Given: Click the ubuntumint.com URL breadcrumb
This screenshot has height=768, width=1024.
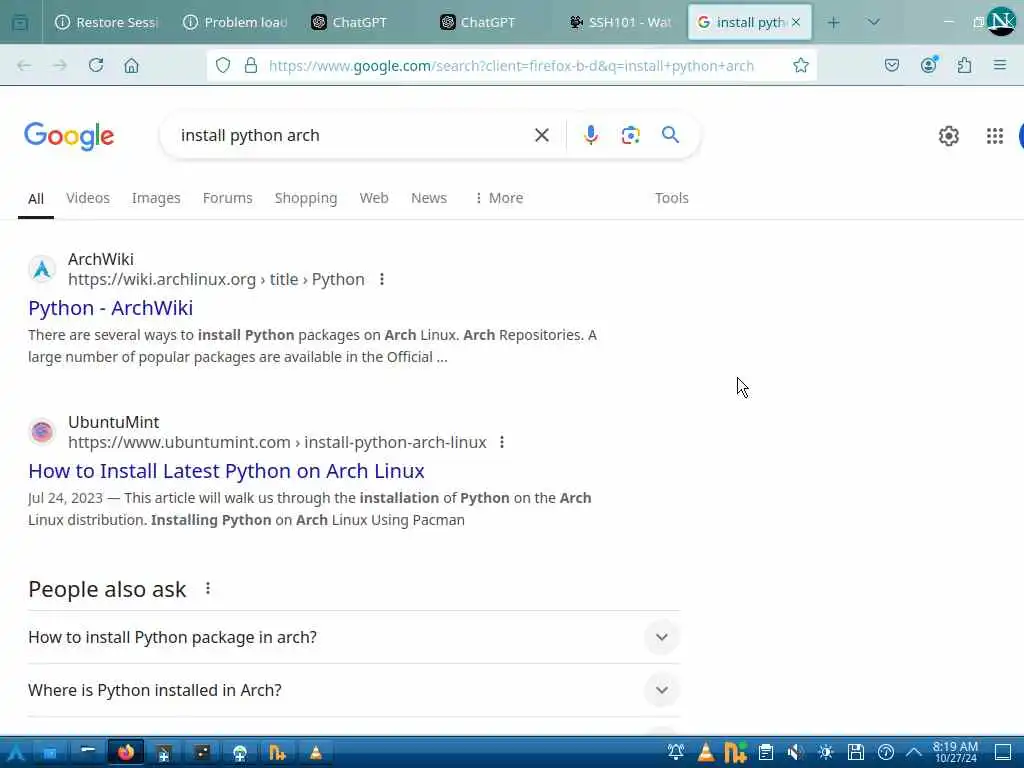Looking at the screenshot, I should click(x=277, y=442).
